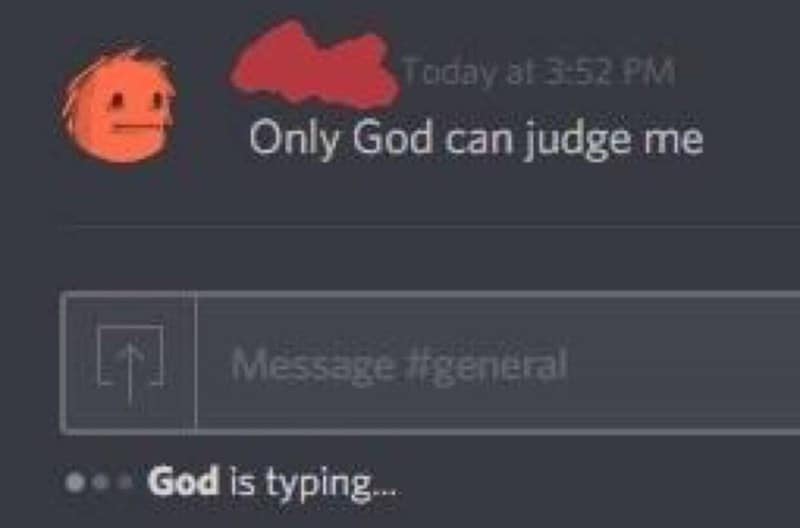Click the "Message" placeholder word in text box
The image size is (800, 528).
coord(313,363)
